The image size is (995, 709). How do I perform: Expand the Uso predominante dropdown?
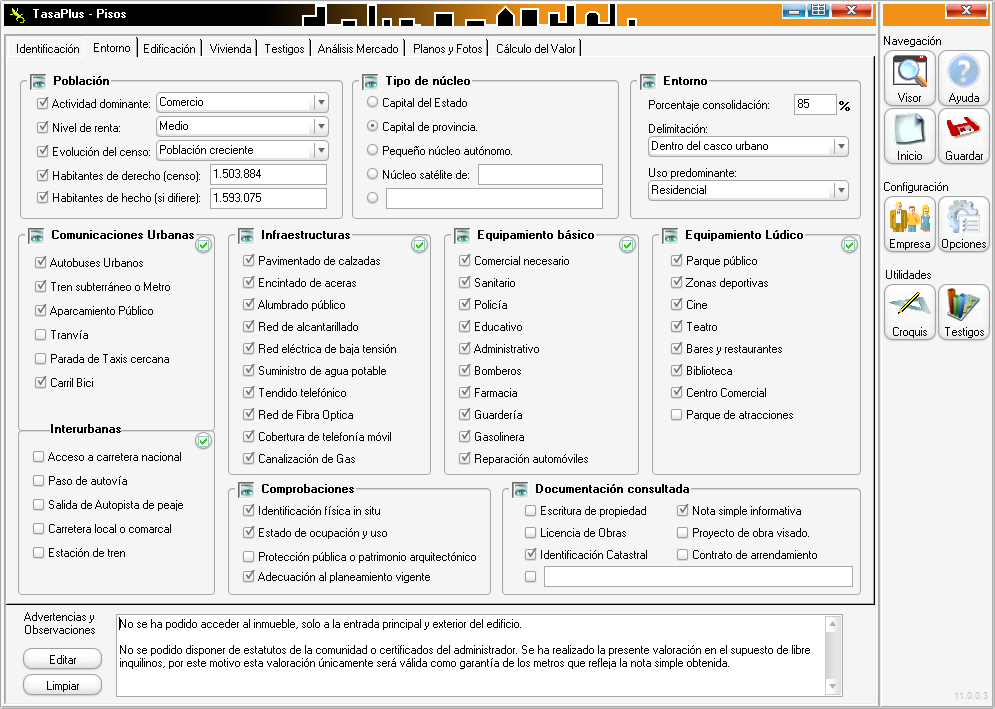click(x=840, y=190)
